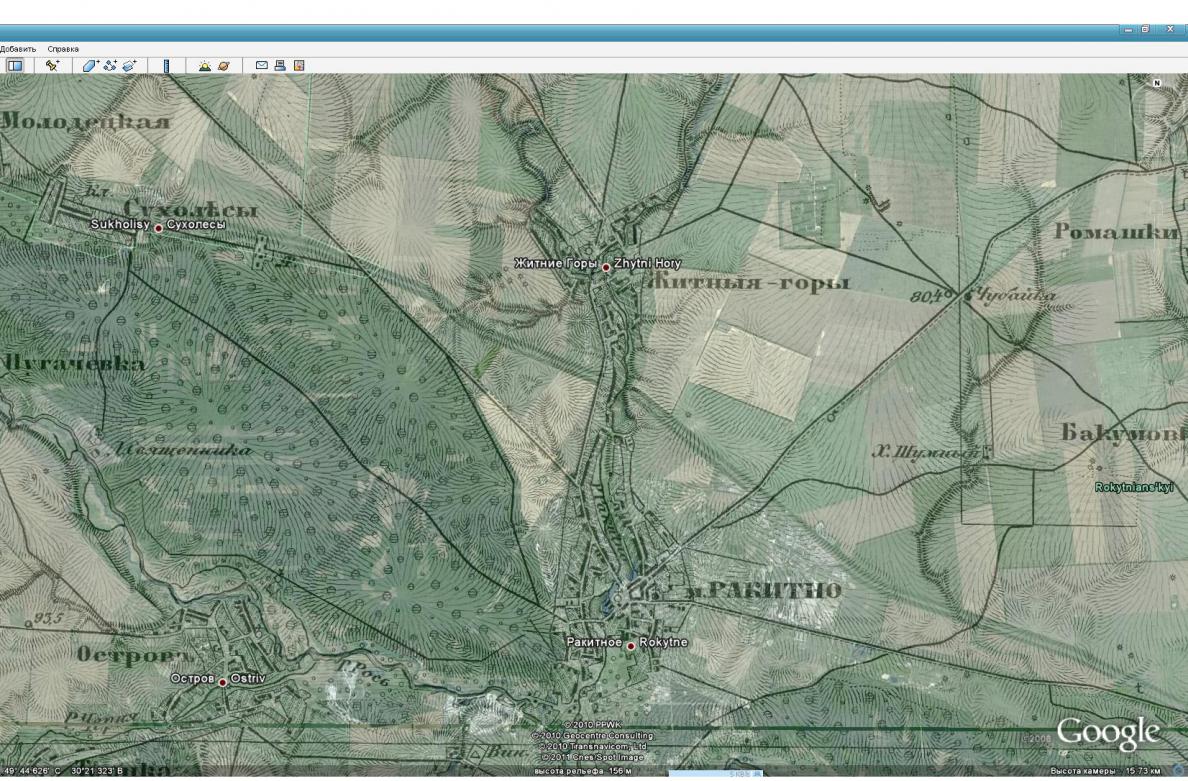Viewport: 1188px width, 781px height.
Task: View in Google Maps icon
Action: coord(299,66)
